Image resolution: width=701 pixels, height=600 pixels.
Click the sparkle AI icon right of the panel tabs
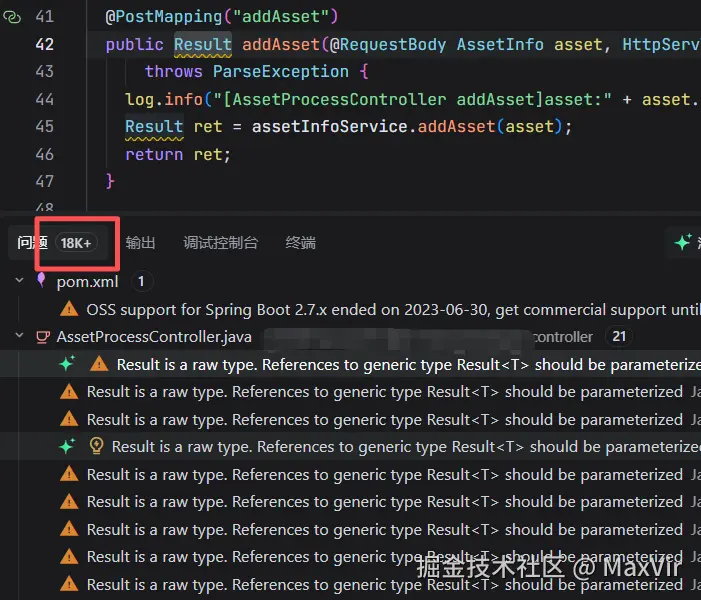(x=683, y=242)
